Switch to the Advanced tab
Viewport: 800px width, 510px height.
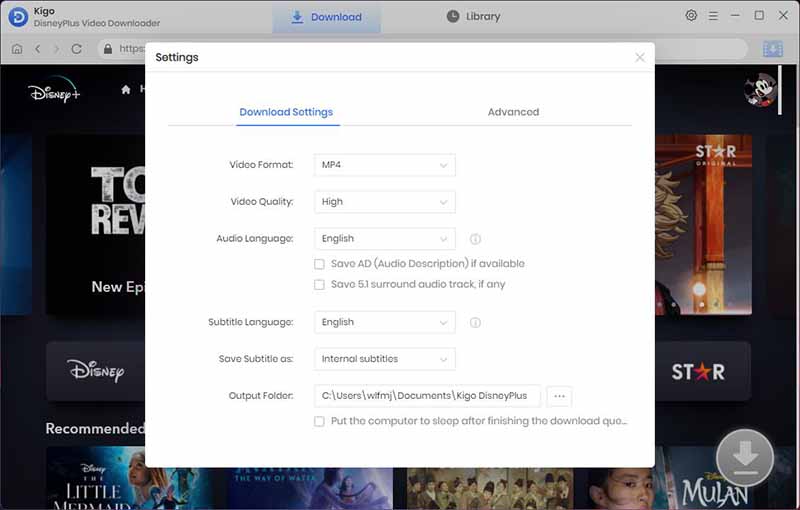pyautogui.click(x=513, y=112)
